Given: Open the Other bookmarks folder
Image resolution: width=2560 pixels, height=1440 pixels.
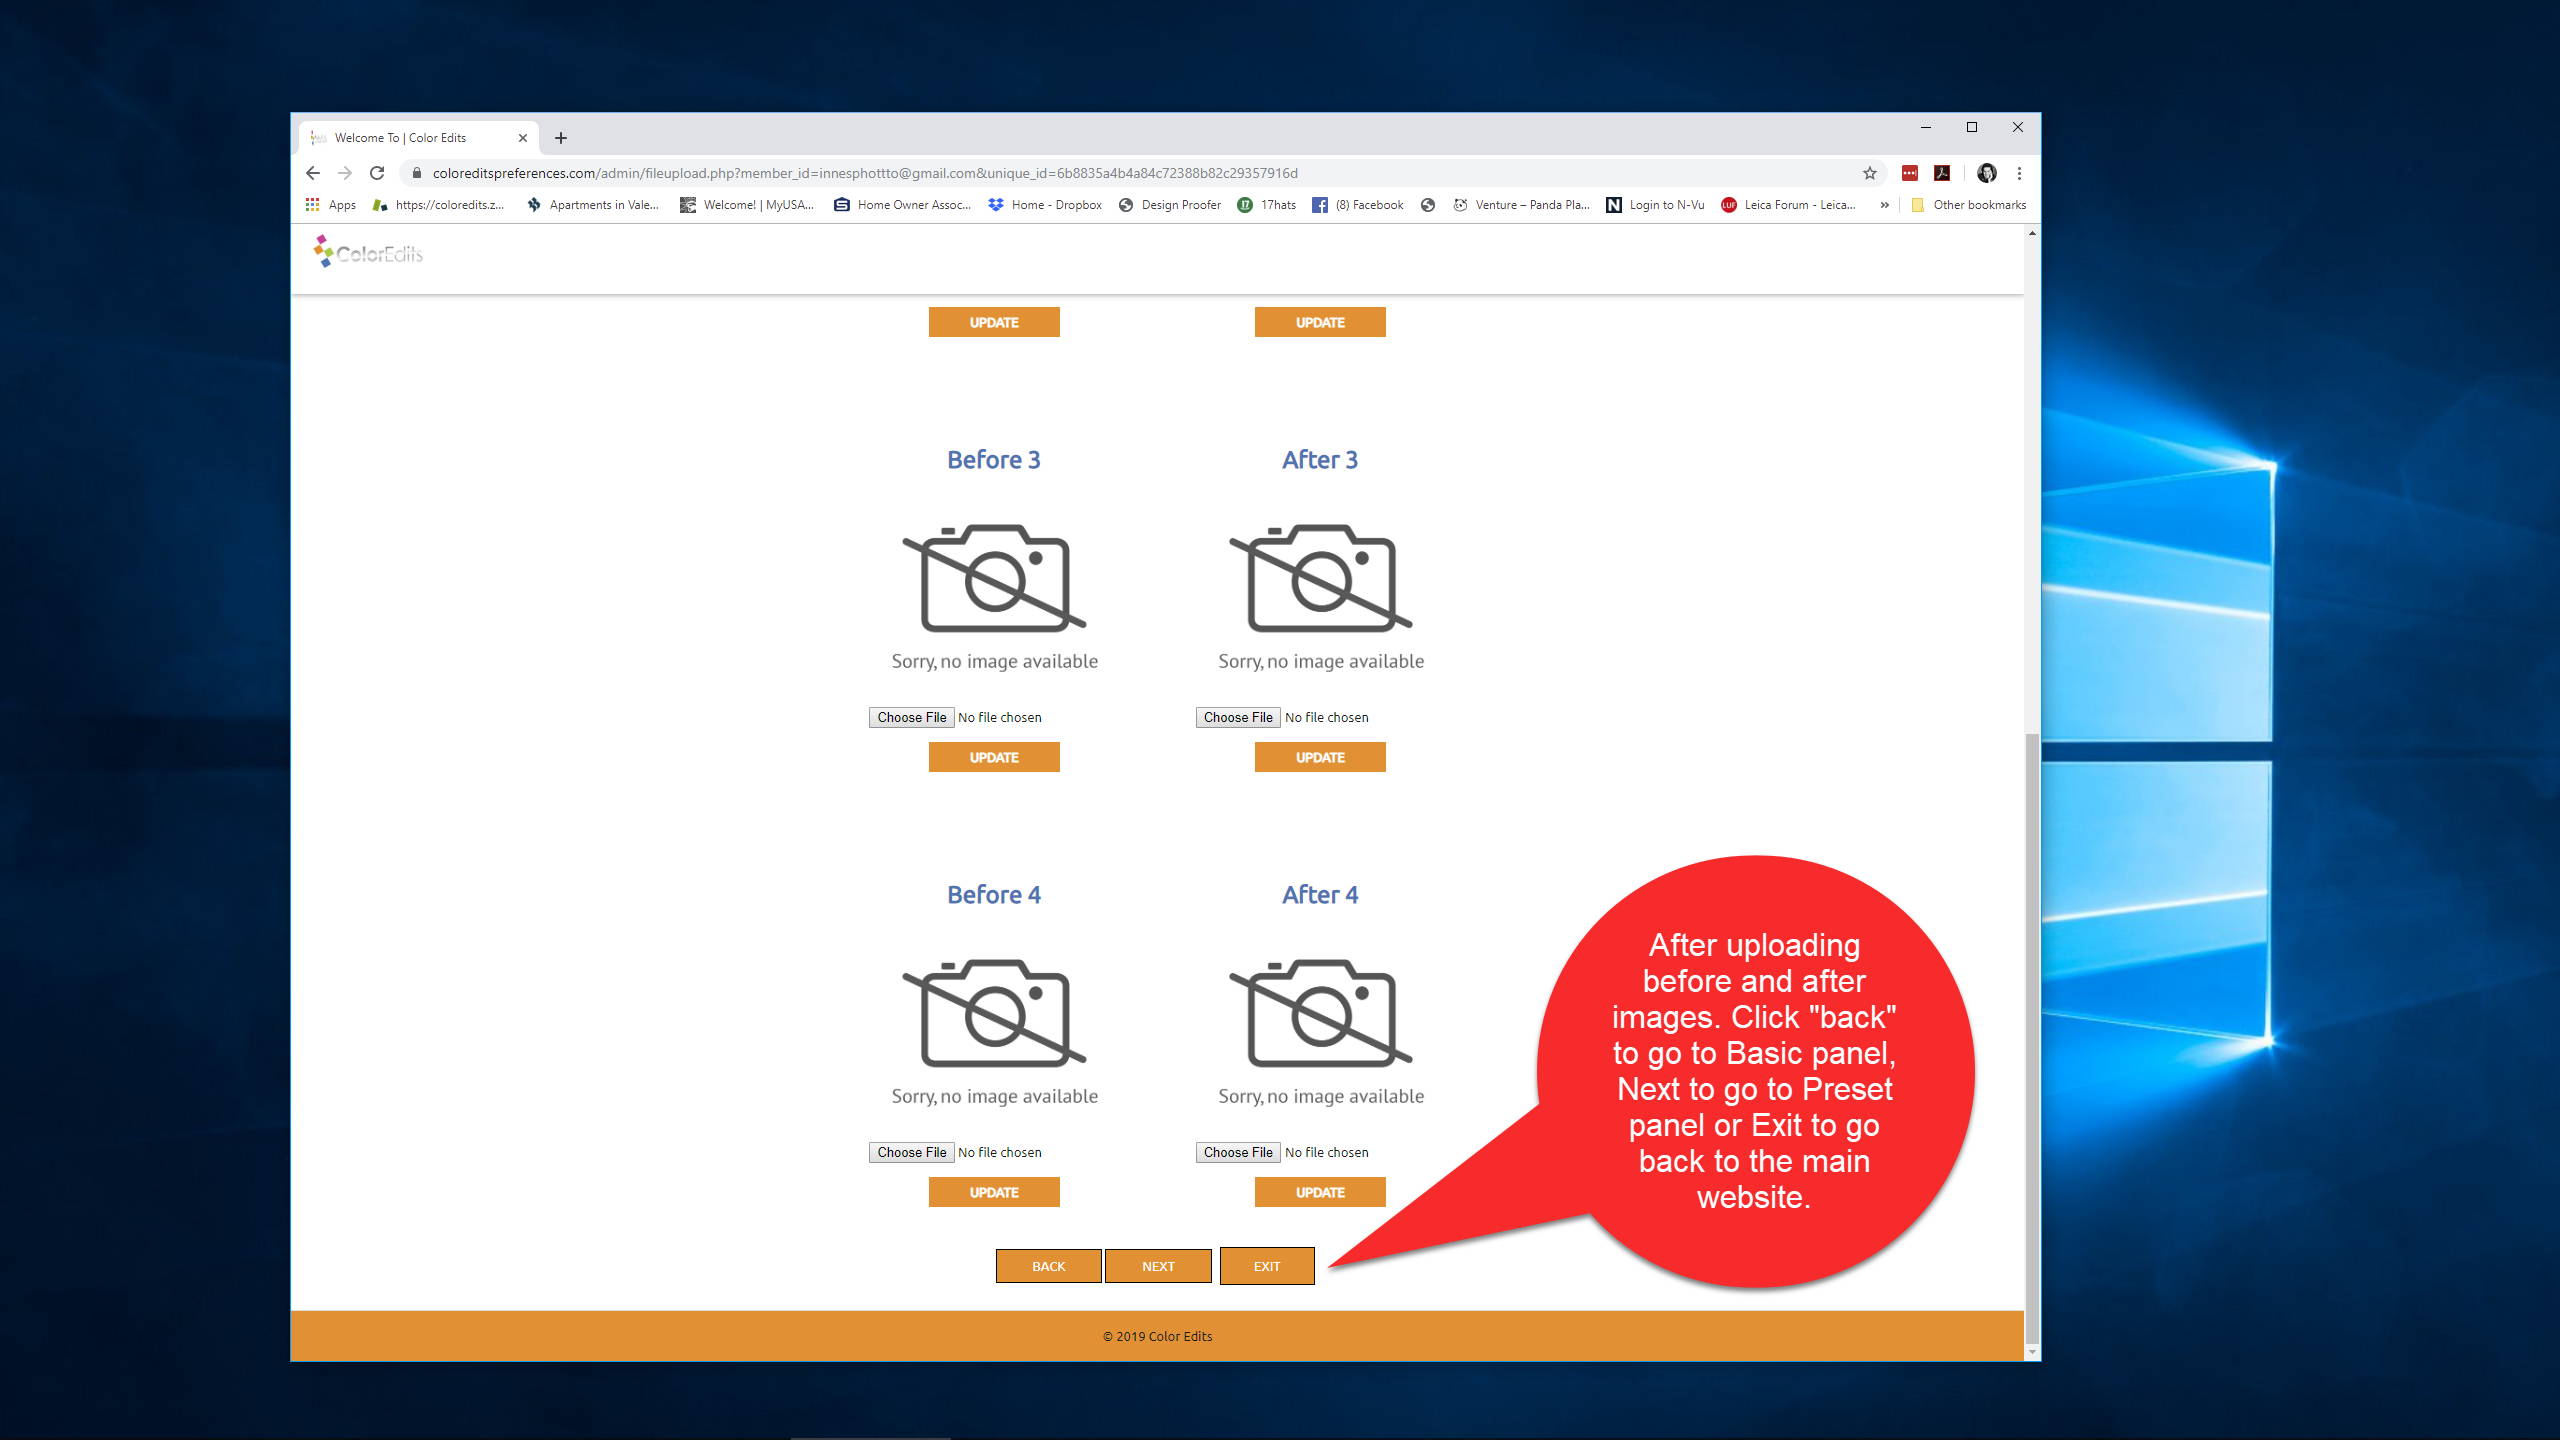Looking at the screenshot, I should click(x=1968, y=205).
